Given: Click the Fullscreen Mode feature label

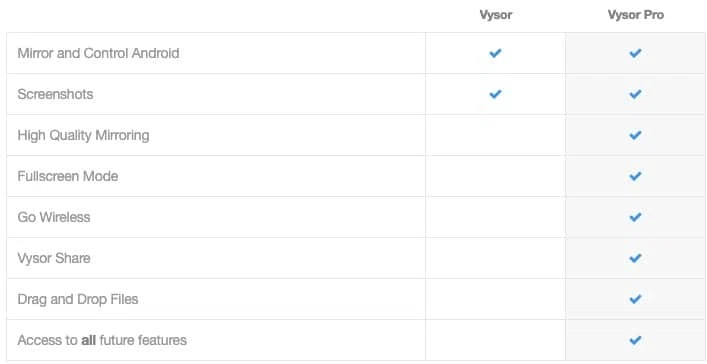Looking at the screenshot, I should (x=68, y=176).
